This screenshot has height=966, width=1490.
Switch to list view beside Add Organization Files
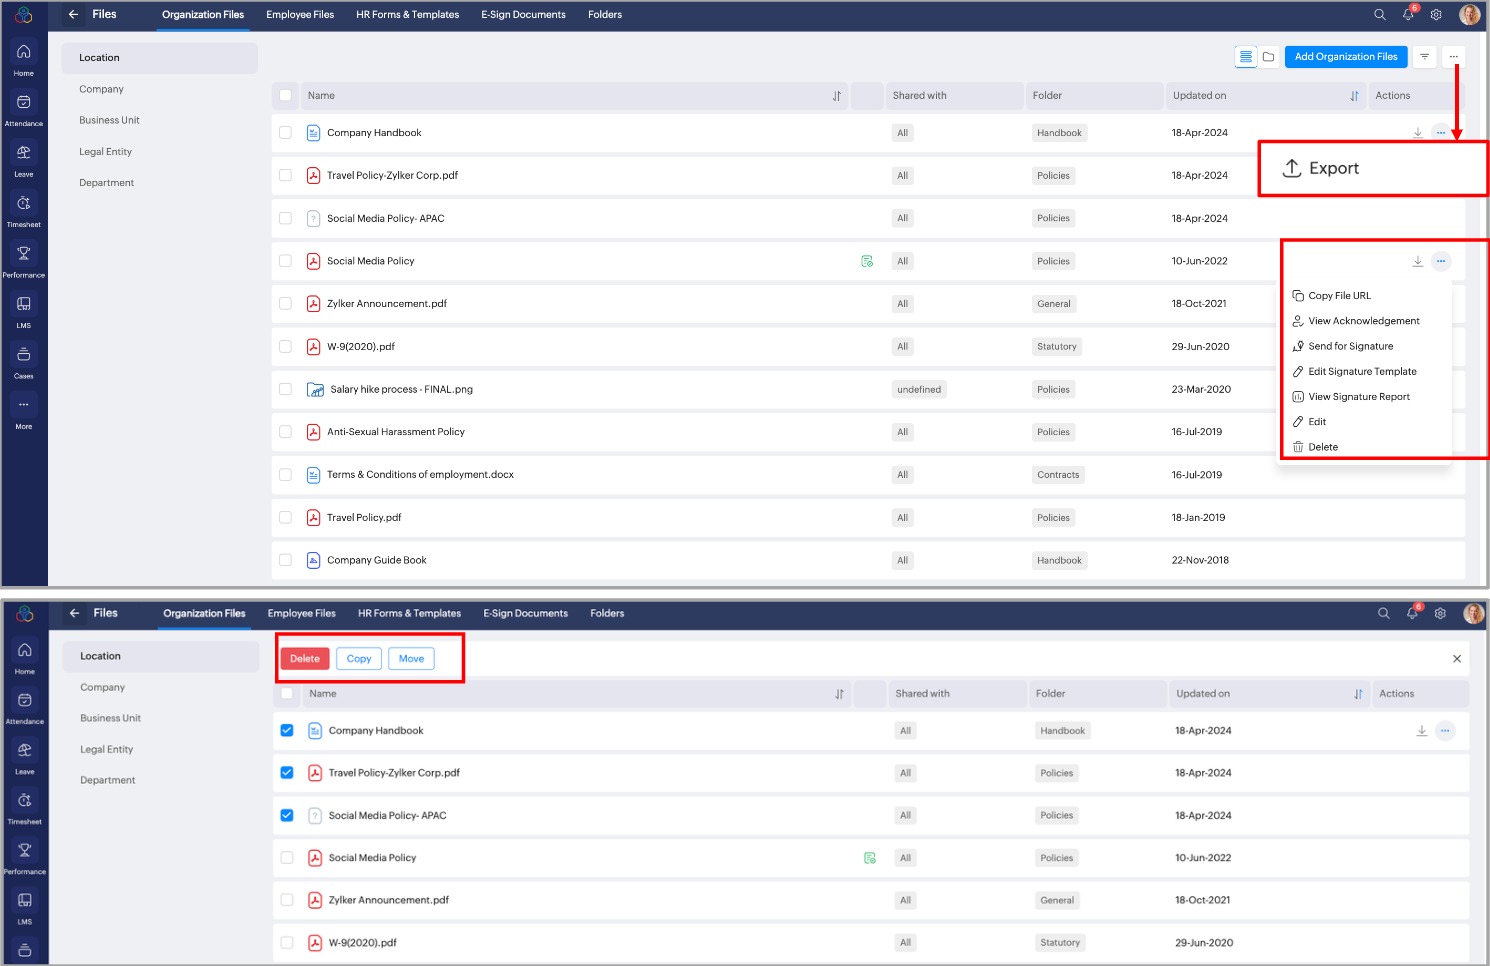tap(1246, 57)
